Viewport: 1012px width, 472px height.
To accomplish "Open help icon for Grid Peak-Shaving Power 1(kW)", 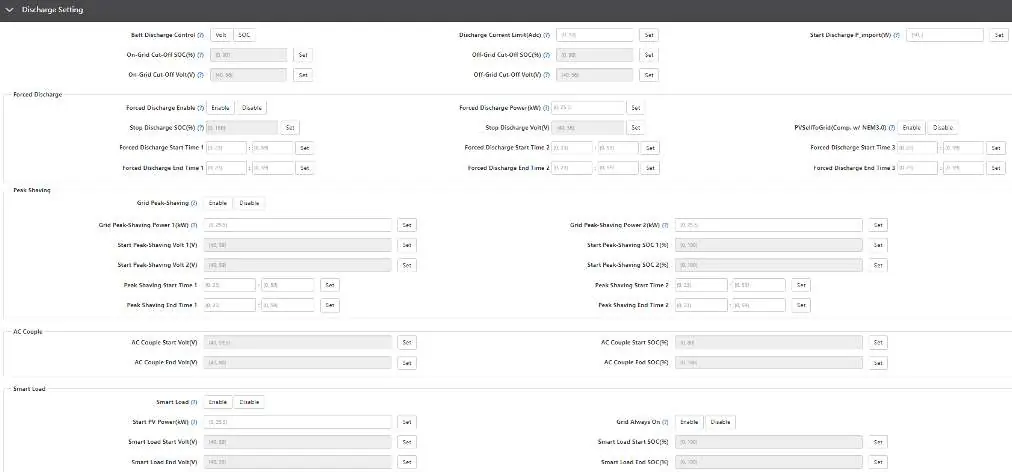I will pos(194,225).
